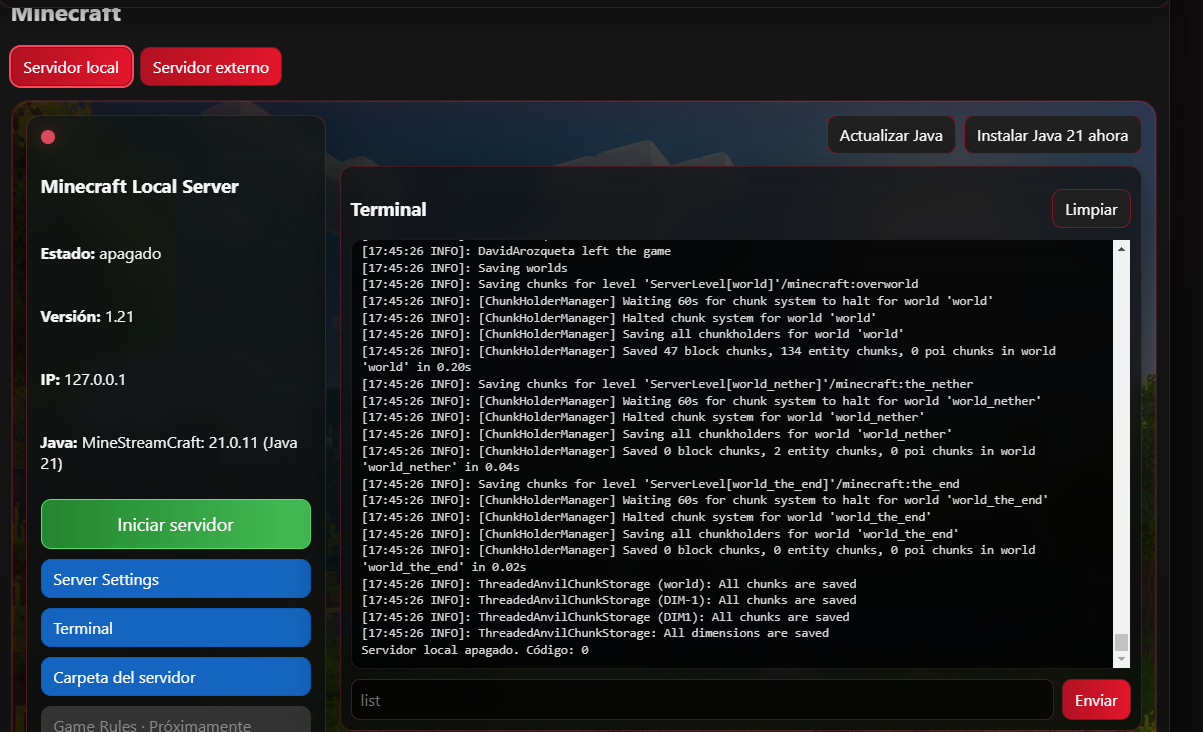This screenshot has height=732, width=1203.
Task: Click the Versión: 1.21 text
Action: click(87, 317)
